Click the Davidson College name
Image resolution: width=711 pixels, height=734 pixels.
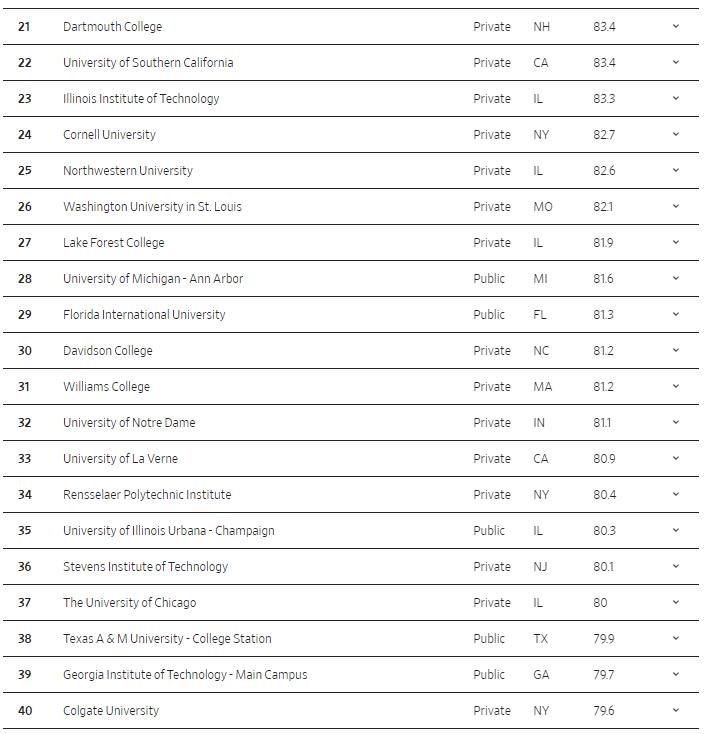(108, 351)
